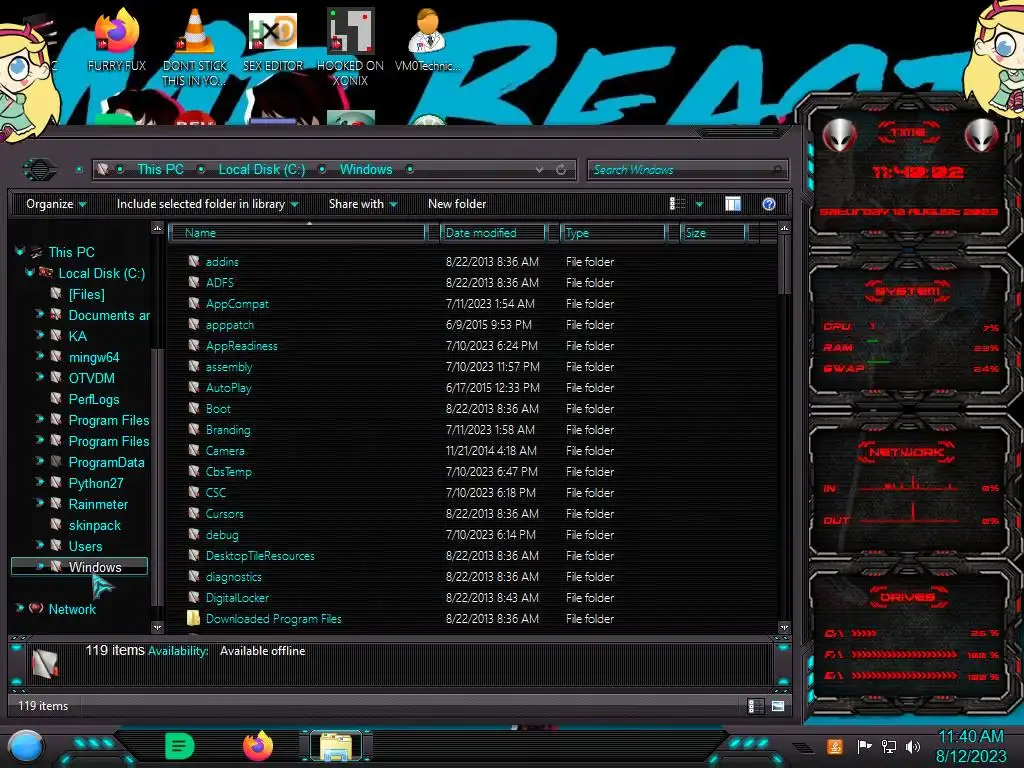Select the DesktopTileResources folder
This screenshot has height=768, width=1024.
[260, 556]
